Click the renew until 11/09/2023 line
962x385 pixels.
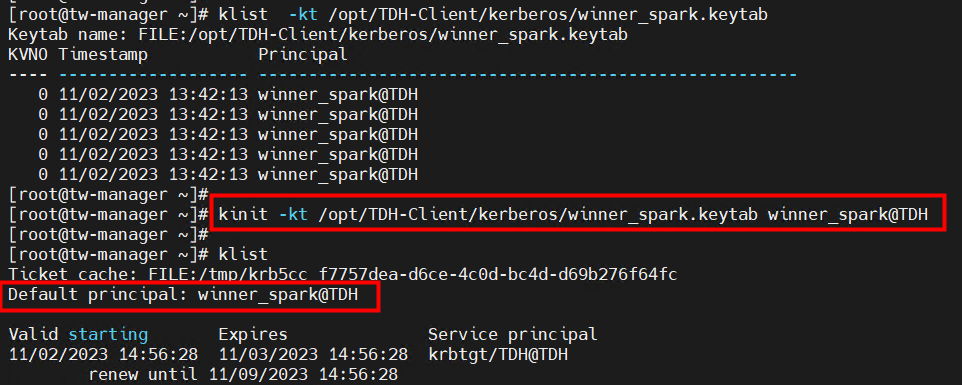244,374
